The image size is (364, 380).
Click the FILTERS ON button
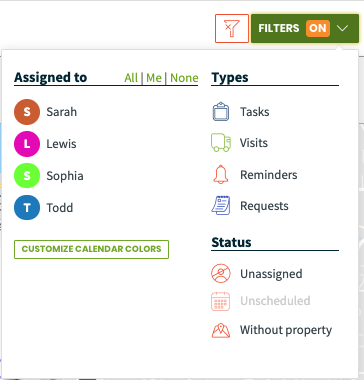(x=305, y=28)
